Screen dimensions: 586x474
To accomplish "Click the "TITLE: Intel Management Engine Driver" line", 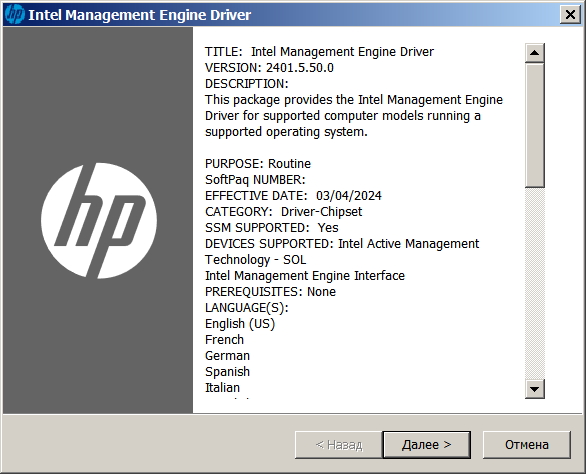I will [x=319, y=52].
